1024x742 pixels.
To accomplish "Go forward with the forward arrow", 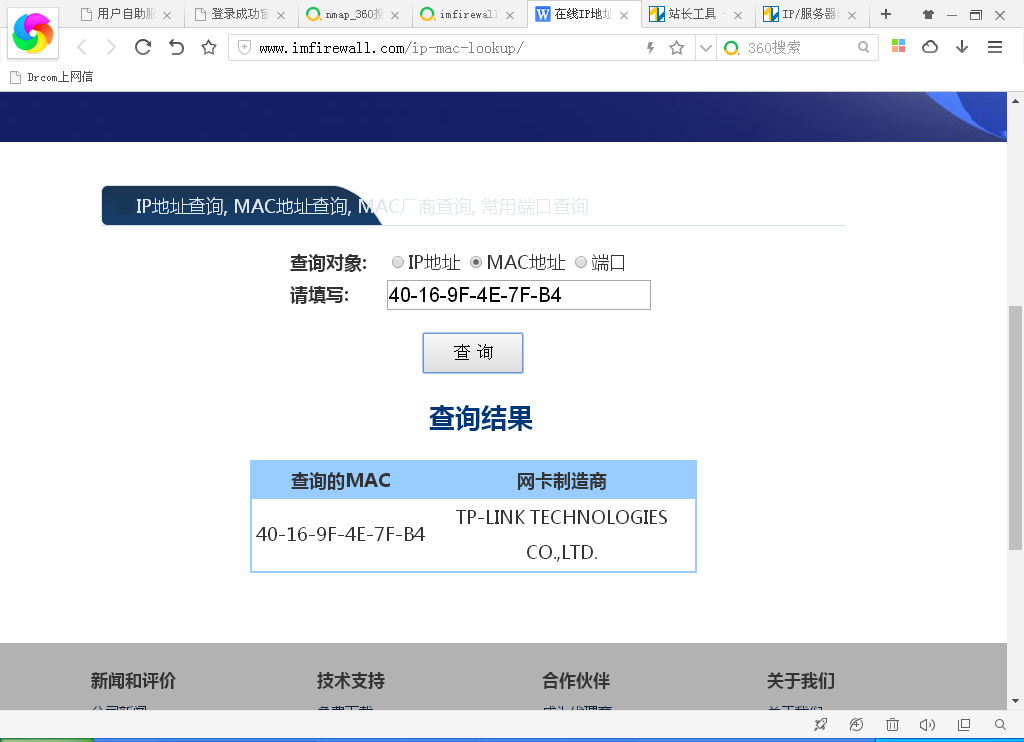I will tap(112, 47).
